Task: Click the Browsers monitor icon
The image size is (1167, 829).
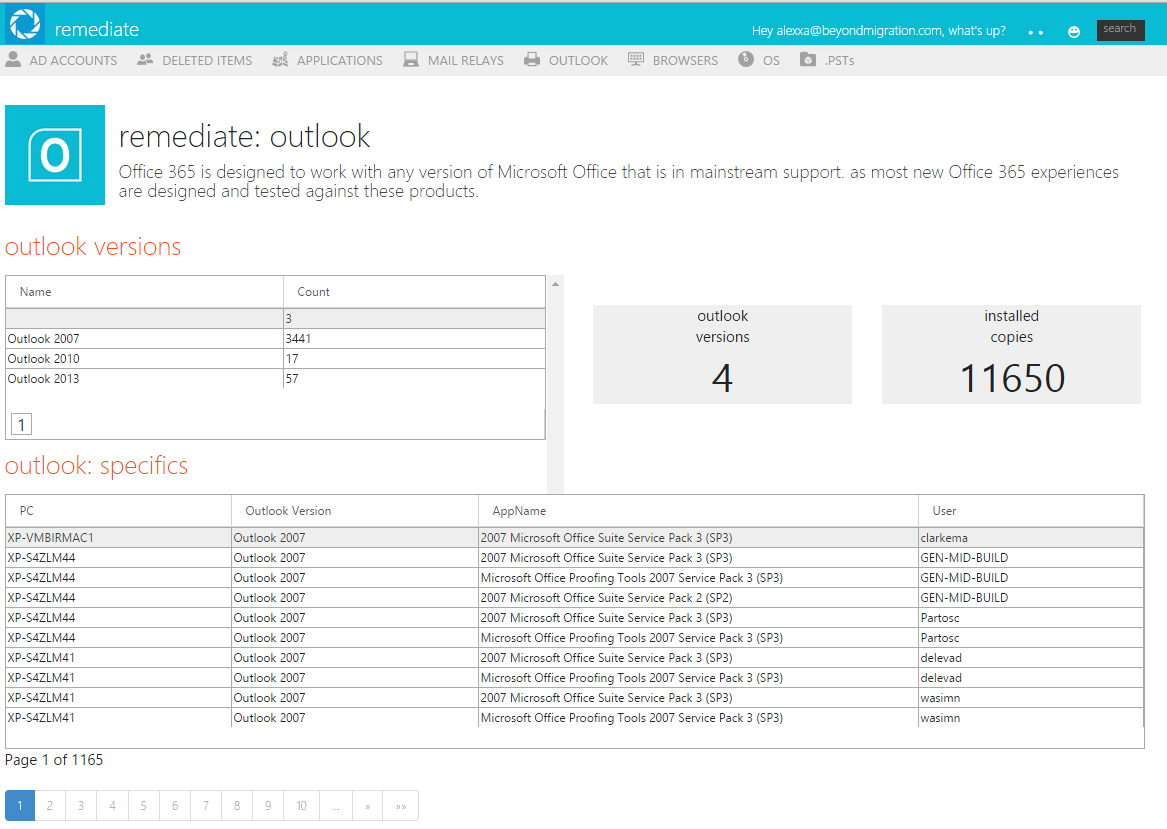Action: [x=636, y=60]
